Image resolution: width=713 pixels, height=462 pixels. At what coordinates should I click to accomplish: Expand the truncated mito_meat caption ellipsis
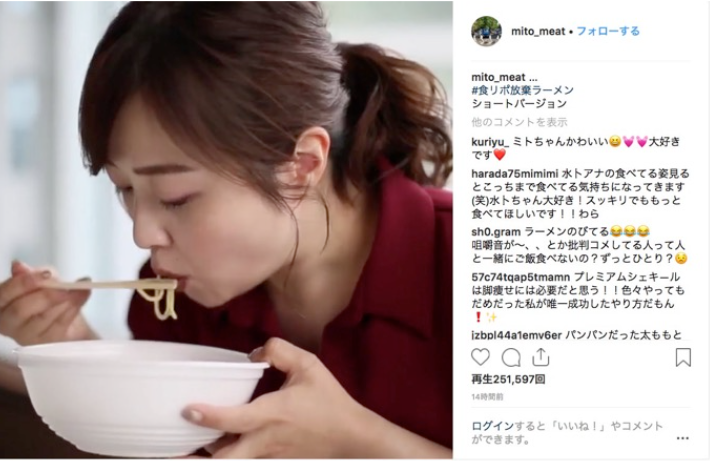(x=533, y=78)
